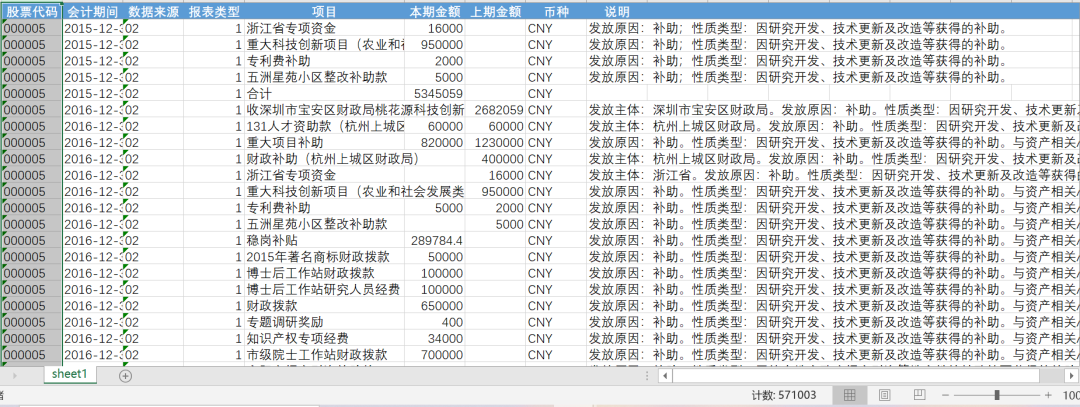Click the tab bar split handle dots
This screenshot has height=407, width=1080.
coord(647,376)
